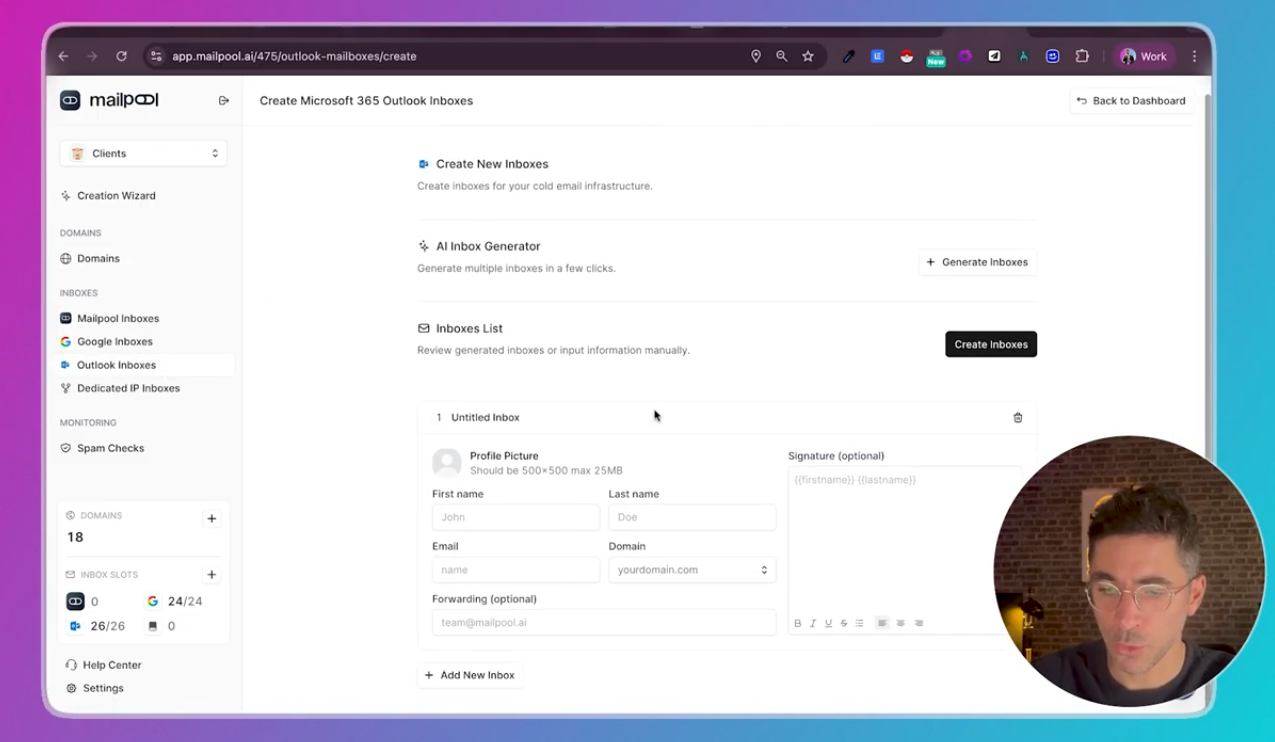Align signature text left

[882, 623]
